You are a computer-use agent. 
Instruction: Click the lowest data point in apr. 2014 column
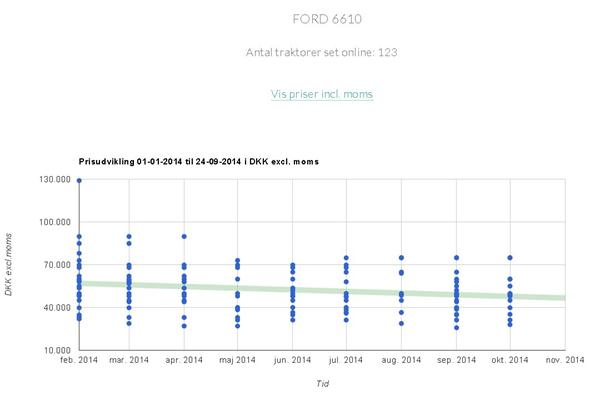[x=184, y=326]
